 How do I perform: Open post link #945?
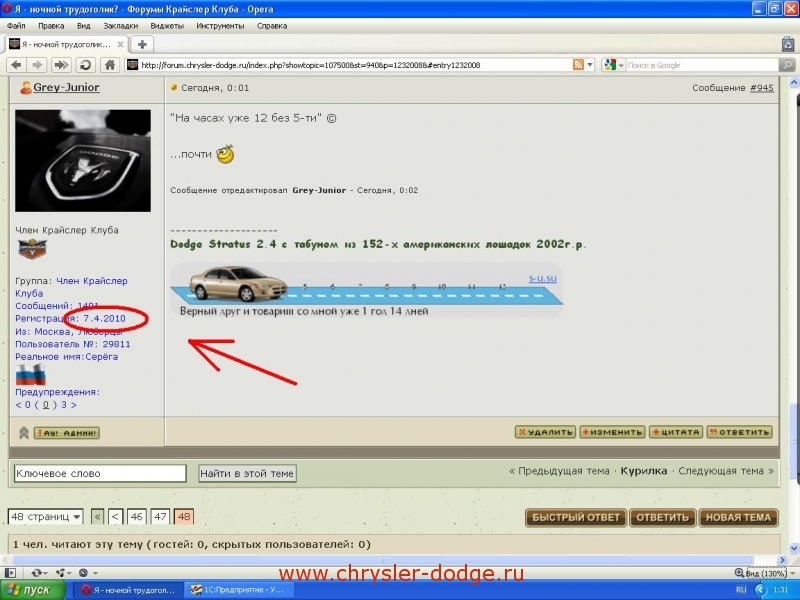coord(762,88)
